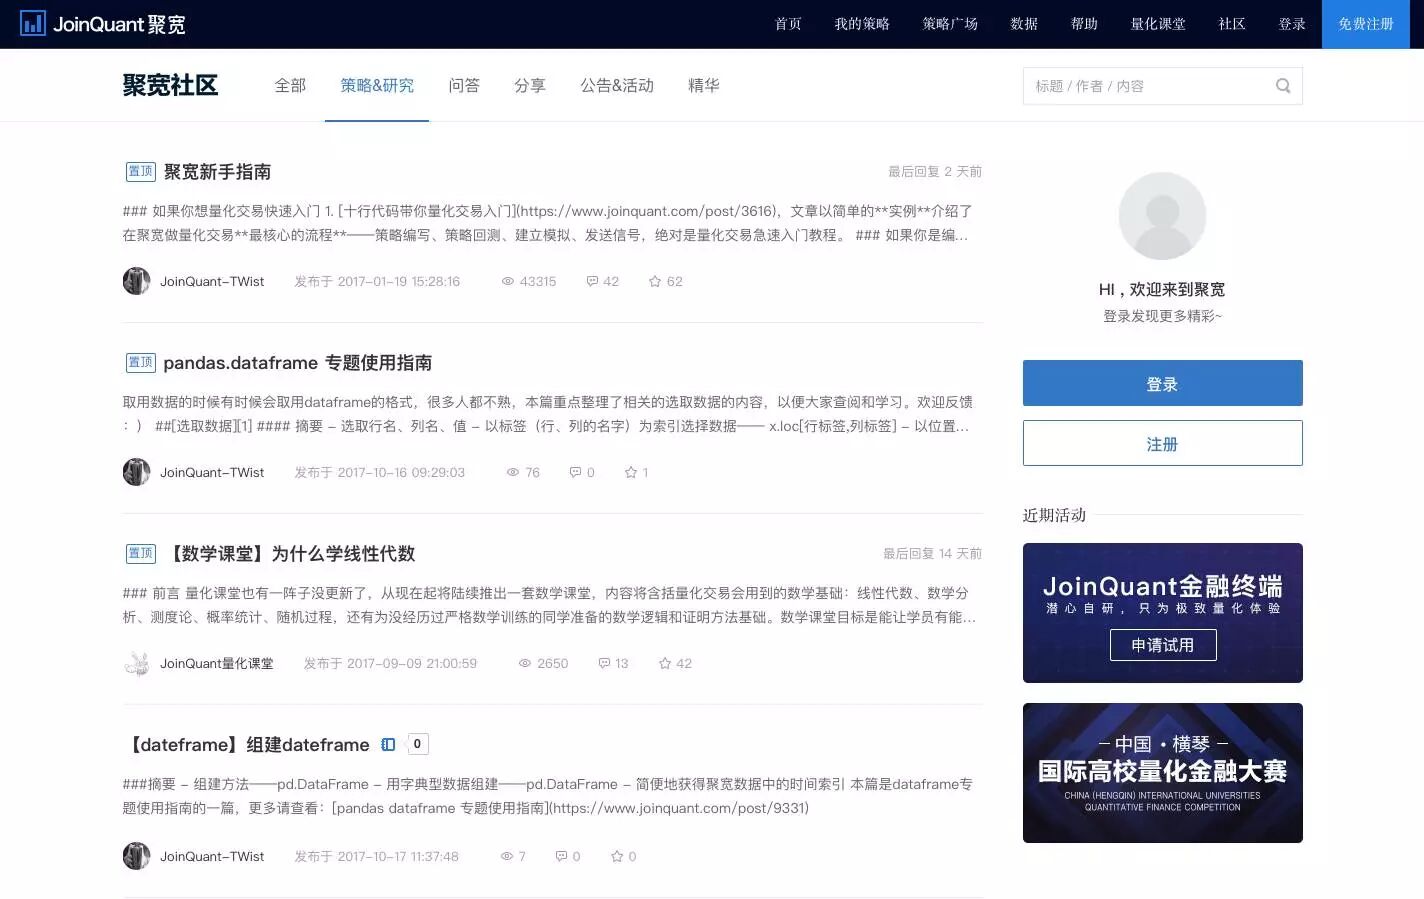Click the star icon on pandas.dataframe post
1424x899 pixels.
[x=631, y=473]
